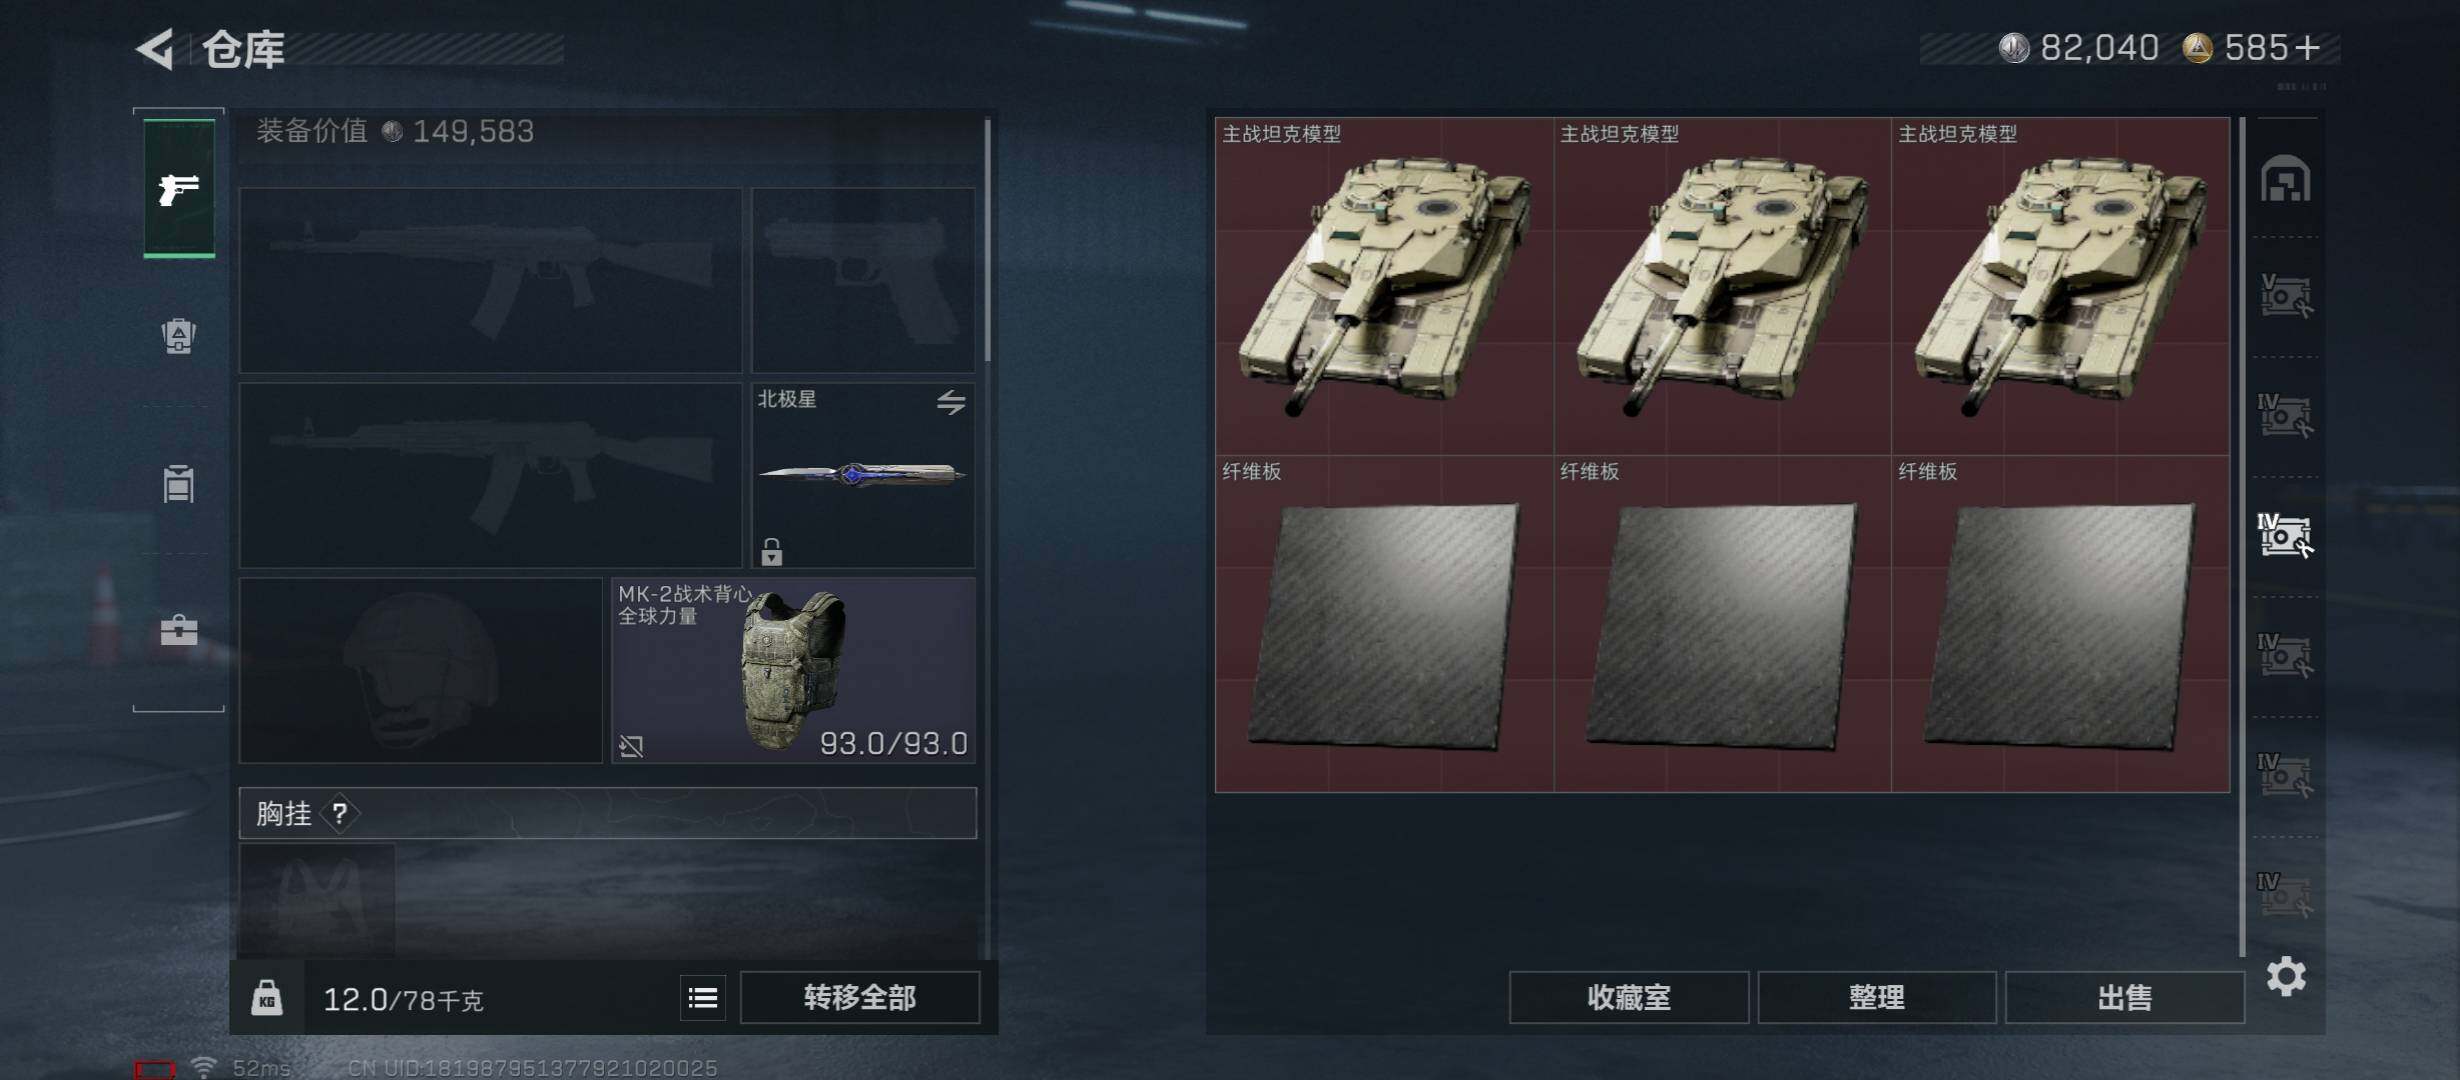Select the first 主战坦克模型 item
Image resolution: width=2460 pixels, height=1080 pixels.
1385,286
